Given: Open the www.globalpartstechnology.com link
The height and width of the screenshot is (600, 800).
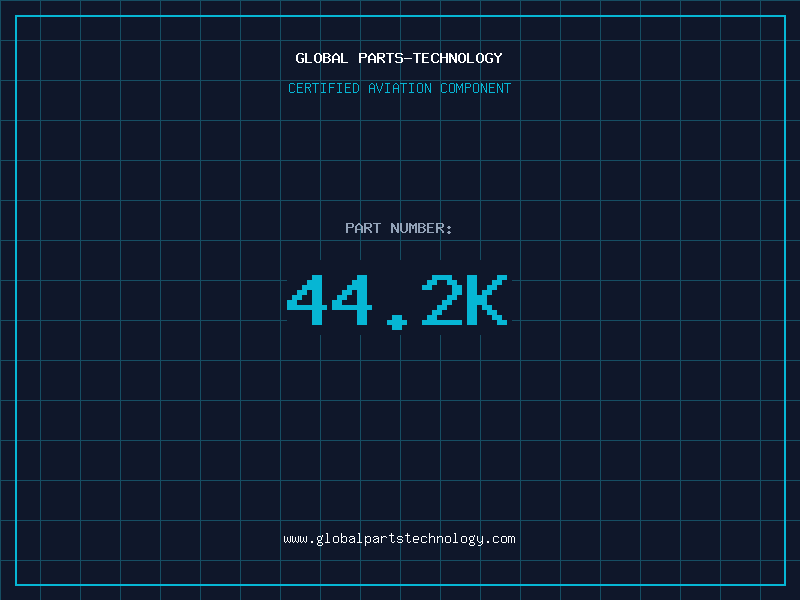Looking at the screenshot, I should (399, 539).
